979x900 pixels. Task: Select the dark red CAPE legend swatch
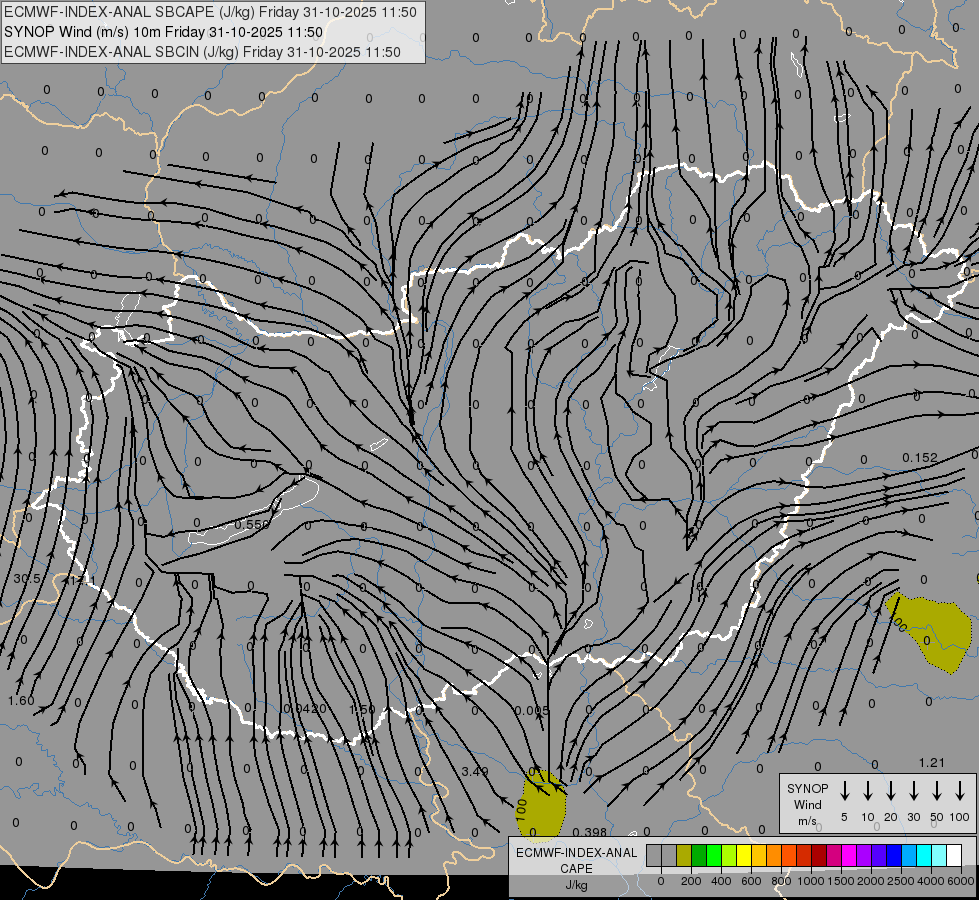(x=819, y=855)
